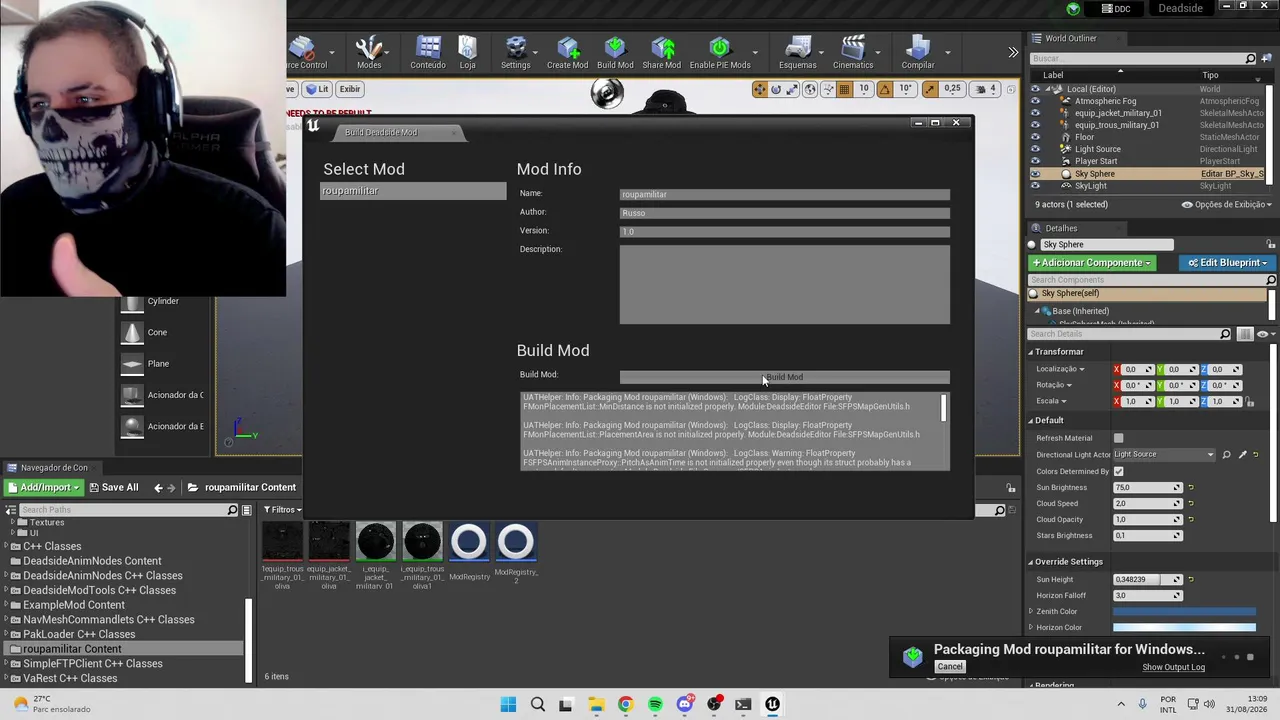The image size is (1280, 720).
Task: Toggle visibility of Light Source actor
Action: pyautogui.click(x=1035, y=149)
